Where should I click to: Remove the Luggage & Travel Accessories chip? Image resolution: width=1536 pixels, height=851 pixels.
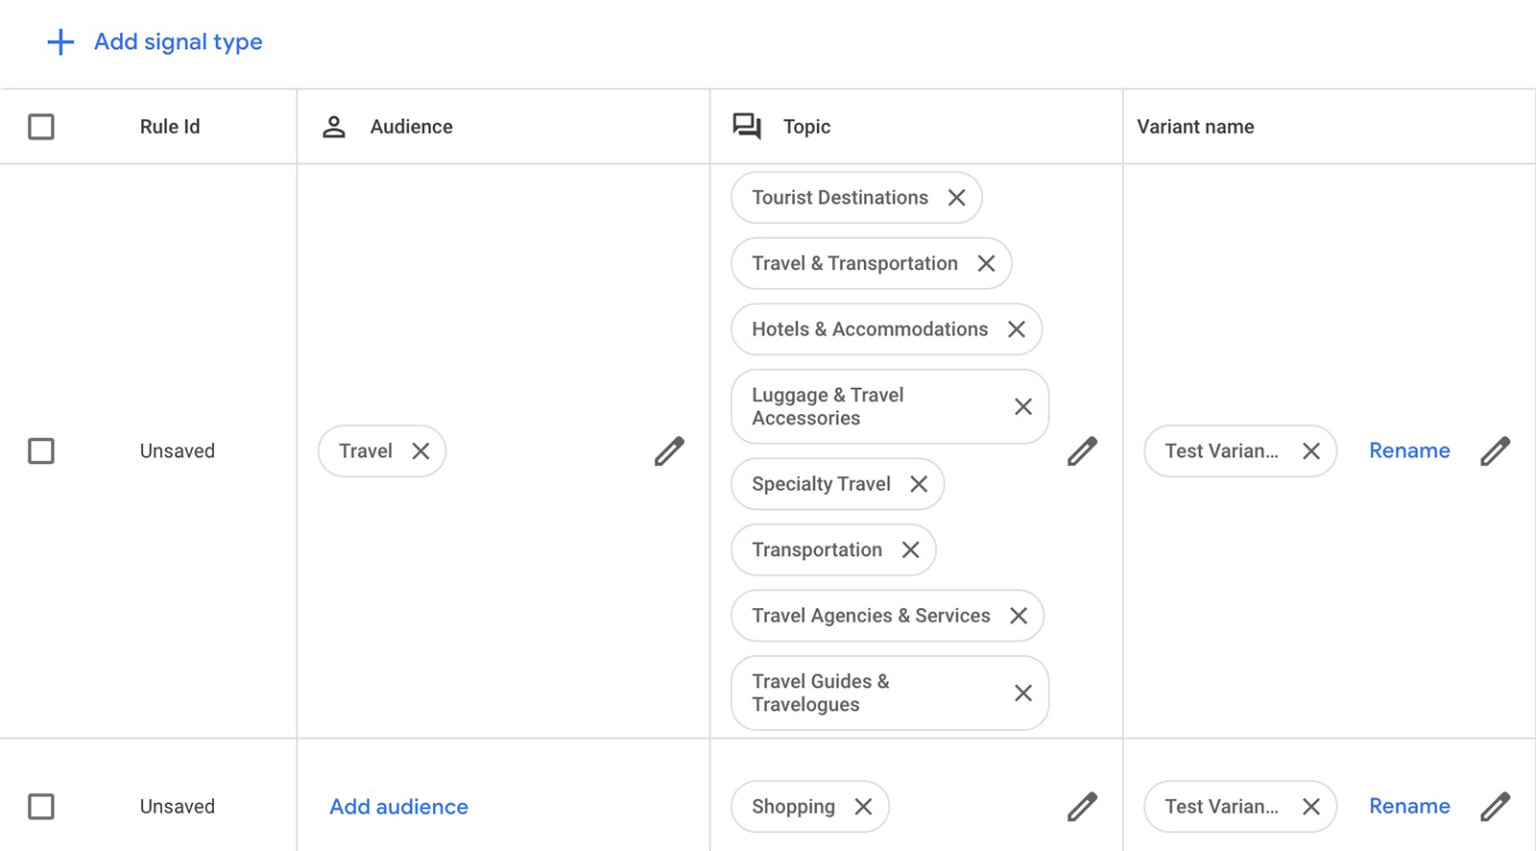(x=1023, y=407)
